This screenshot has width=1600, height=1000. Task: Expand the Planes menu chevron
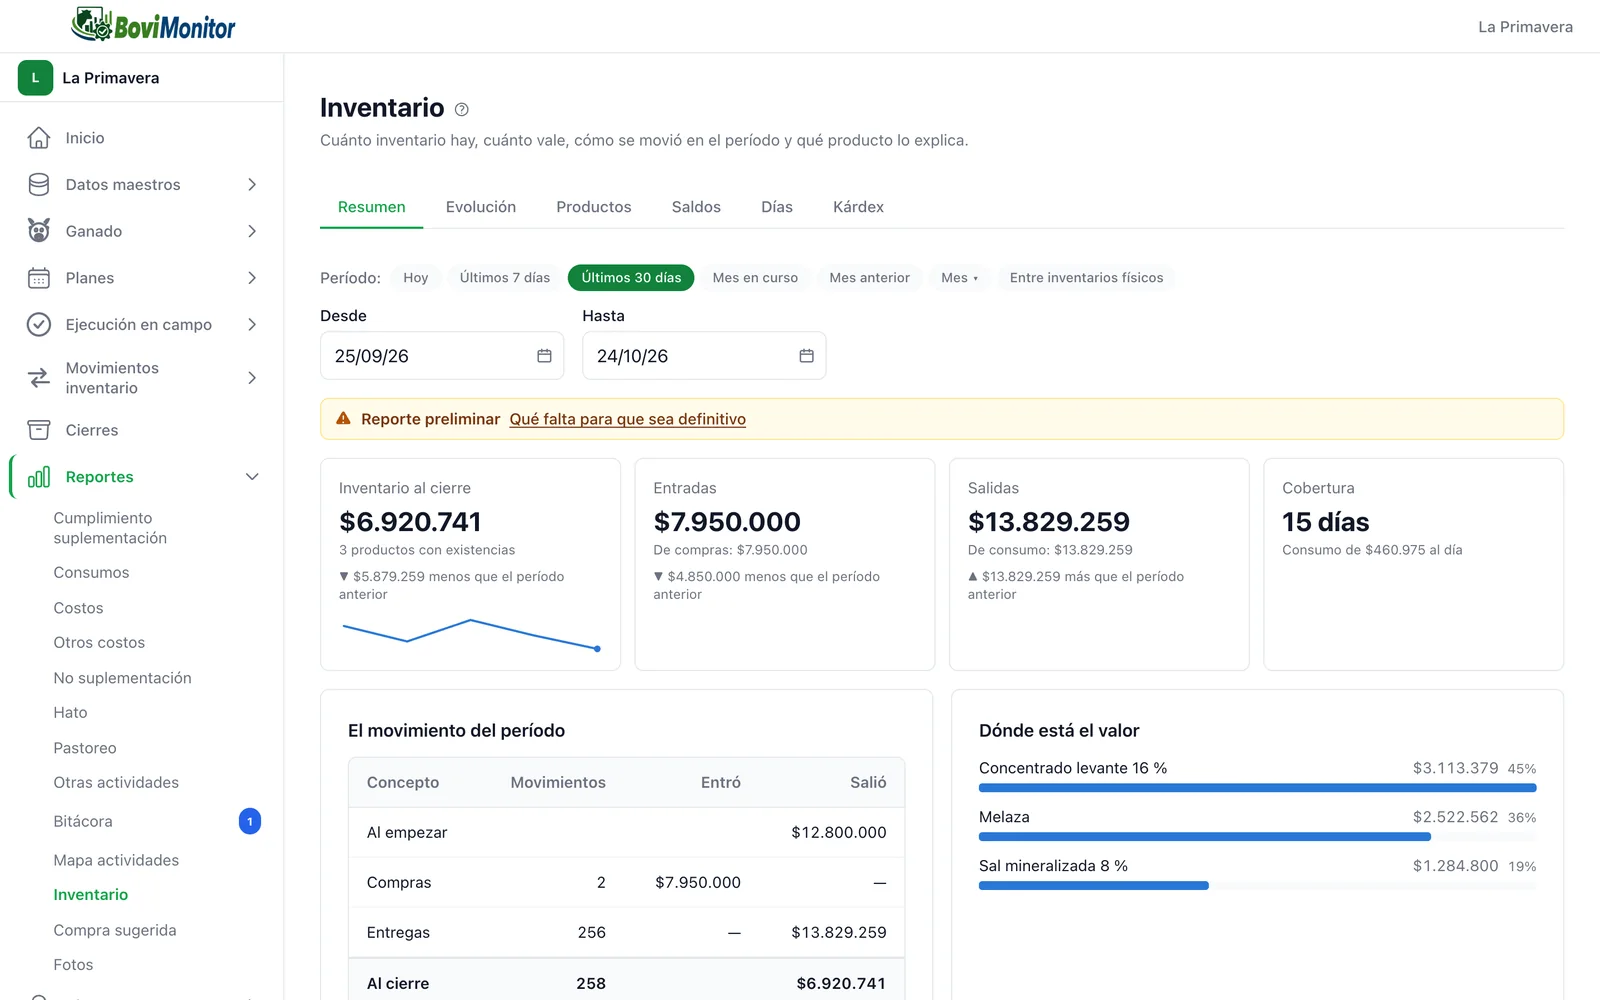[252, 278]
